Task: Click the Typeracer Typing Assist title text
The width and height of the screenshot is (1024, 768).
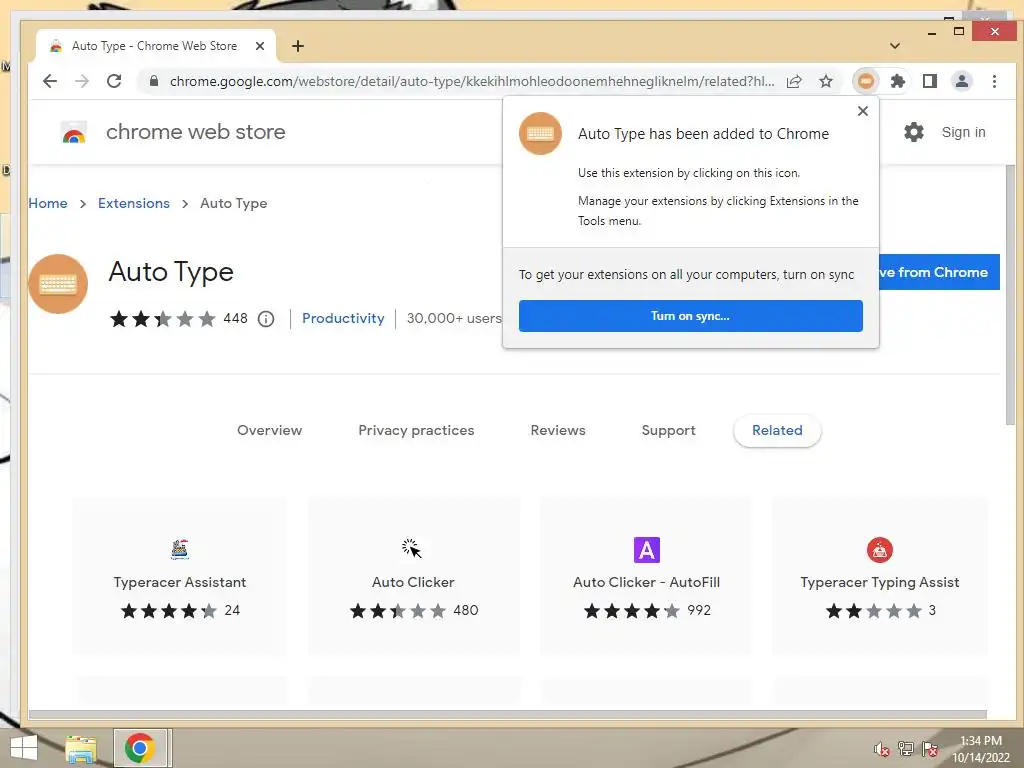Action: pos(880,583)
